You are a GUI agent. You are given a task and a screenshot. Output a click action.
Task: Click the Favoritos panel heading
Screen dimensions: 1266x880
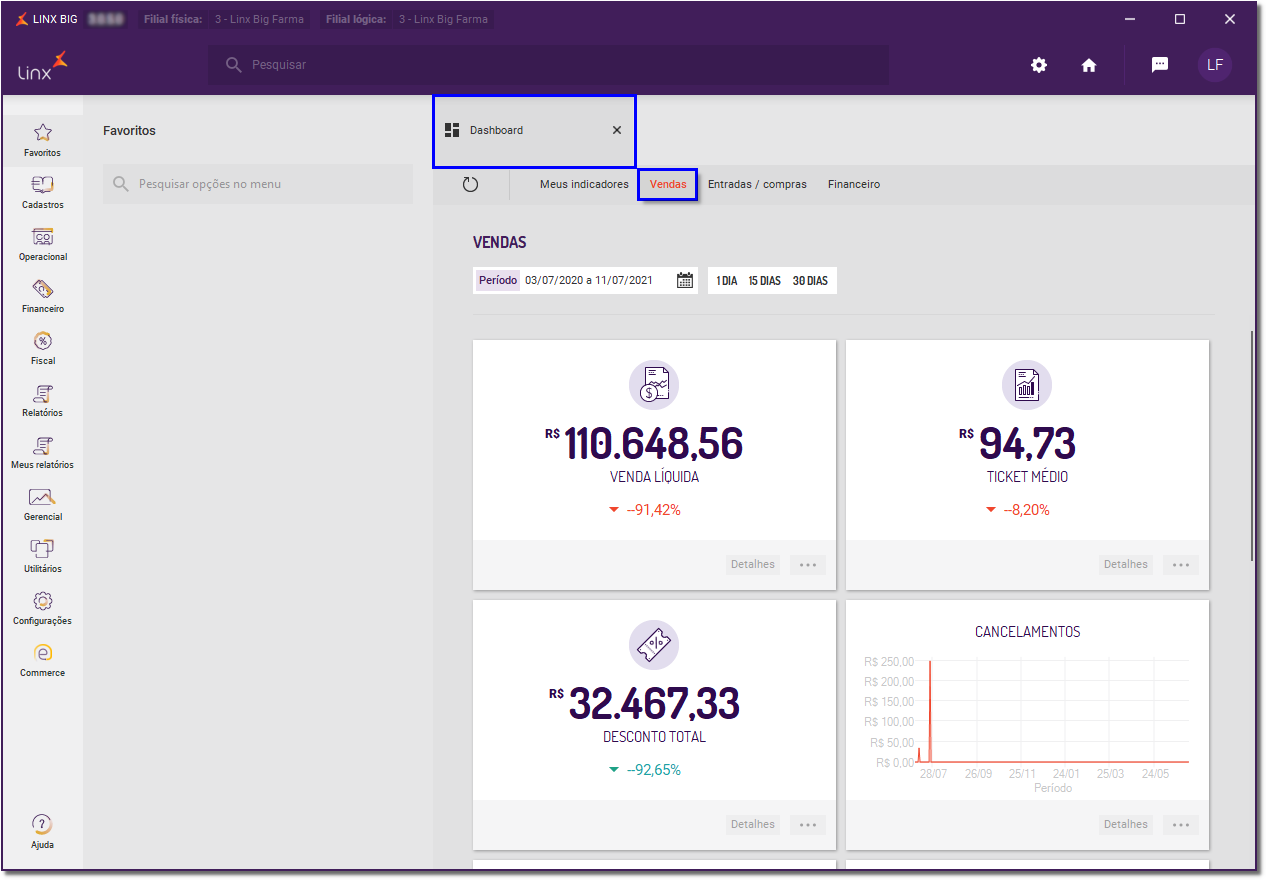click(x=130, y=131)
